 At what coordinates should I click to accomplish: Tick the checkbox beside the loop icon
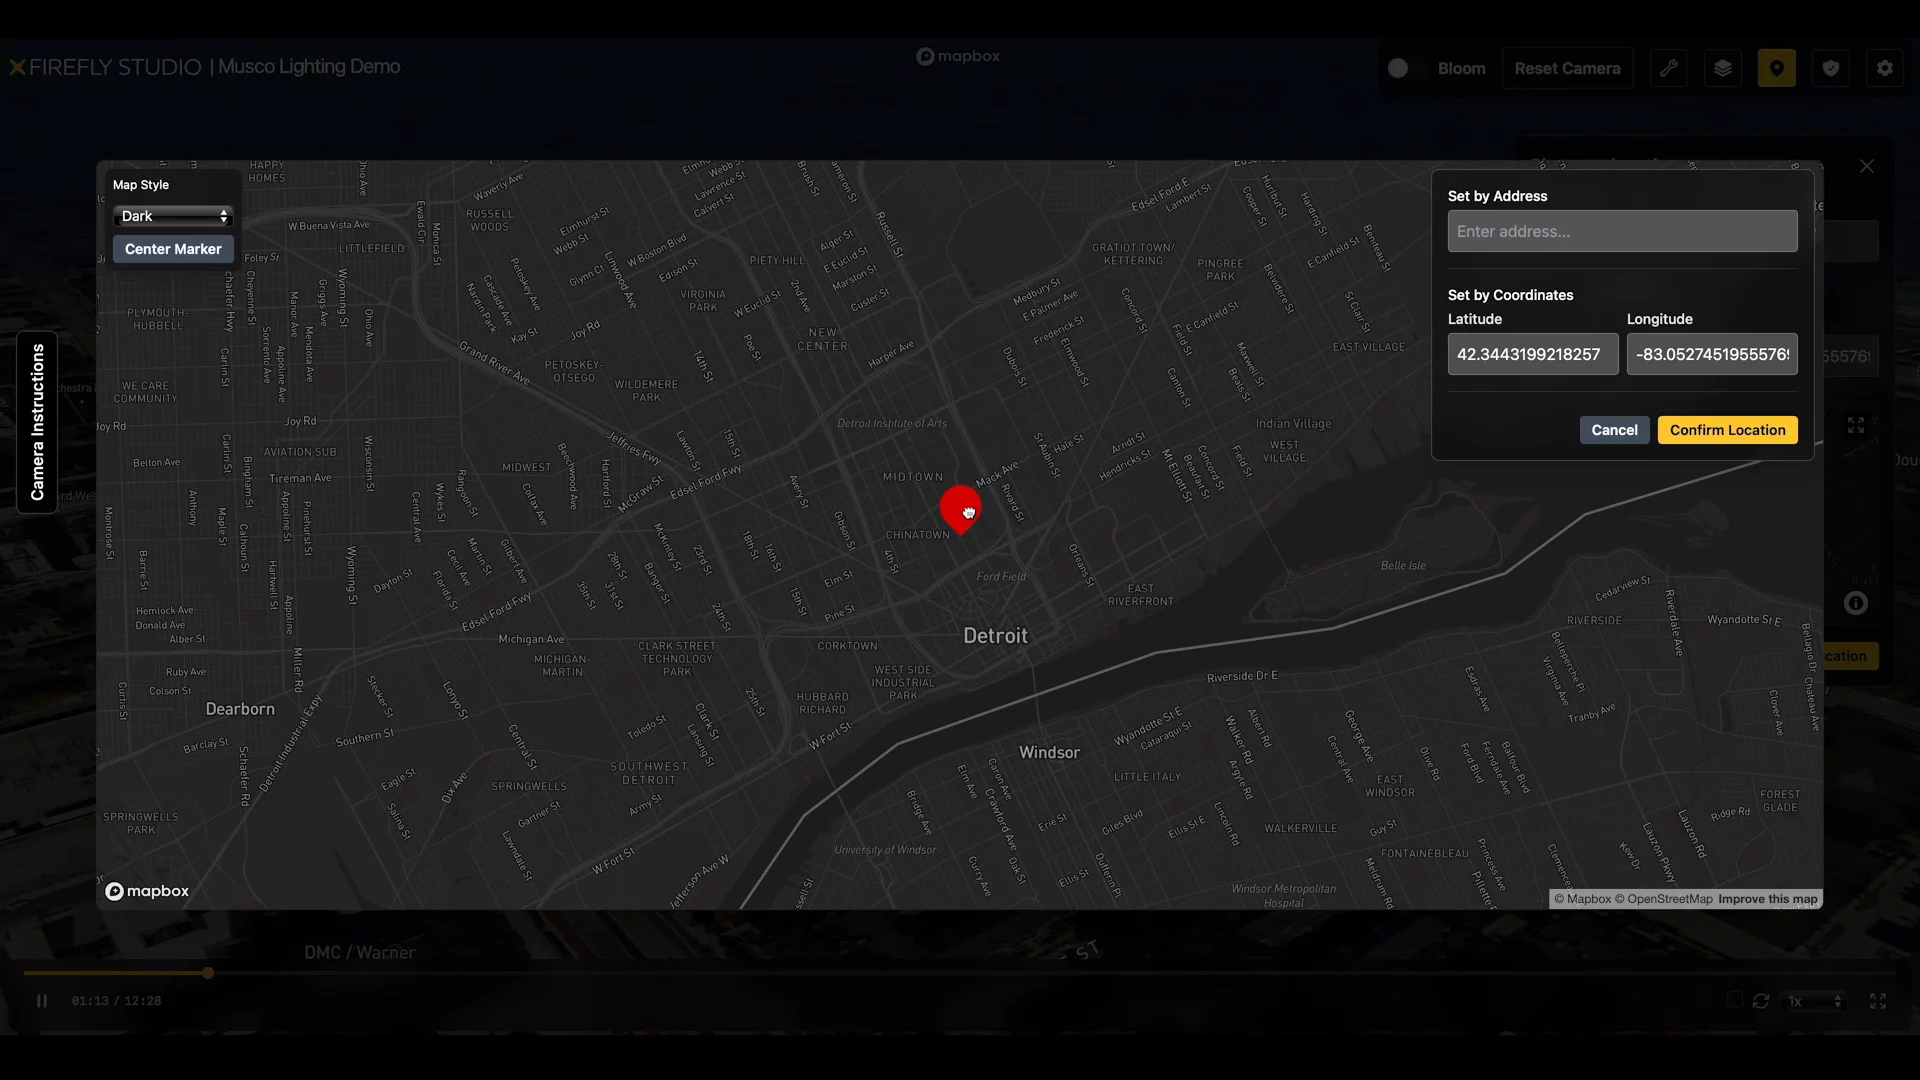pyautogui.click(x=1734, y=1000)
